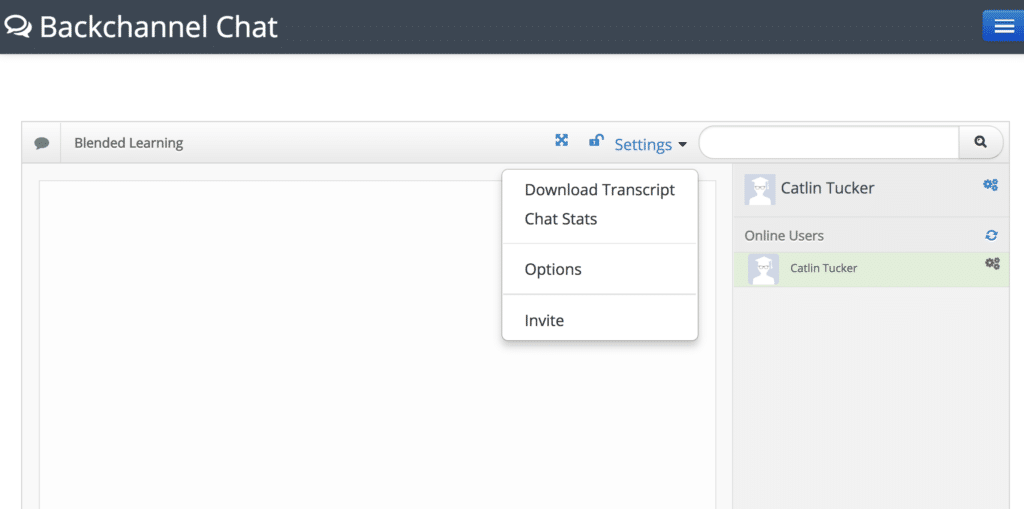Choose Chat Stats menu entry
This screenshot has width=1024, height=509.
coord(561,219)
